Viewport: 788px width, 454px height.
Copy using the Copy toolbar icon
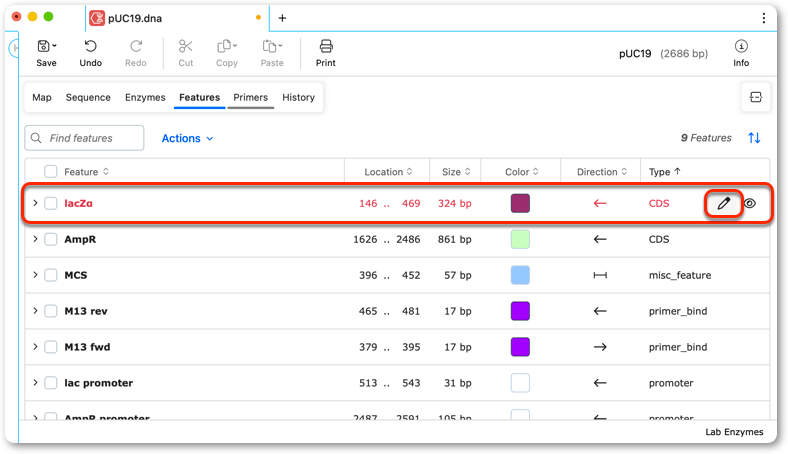pyautogui.click(x=224, y=46)
